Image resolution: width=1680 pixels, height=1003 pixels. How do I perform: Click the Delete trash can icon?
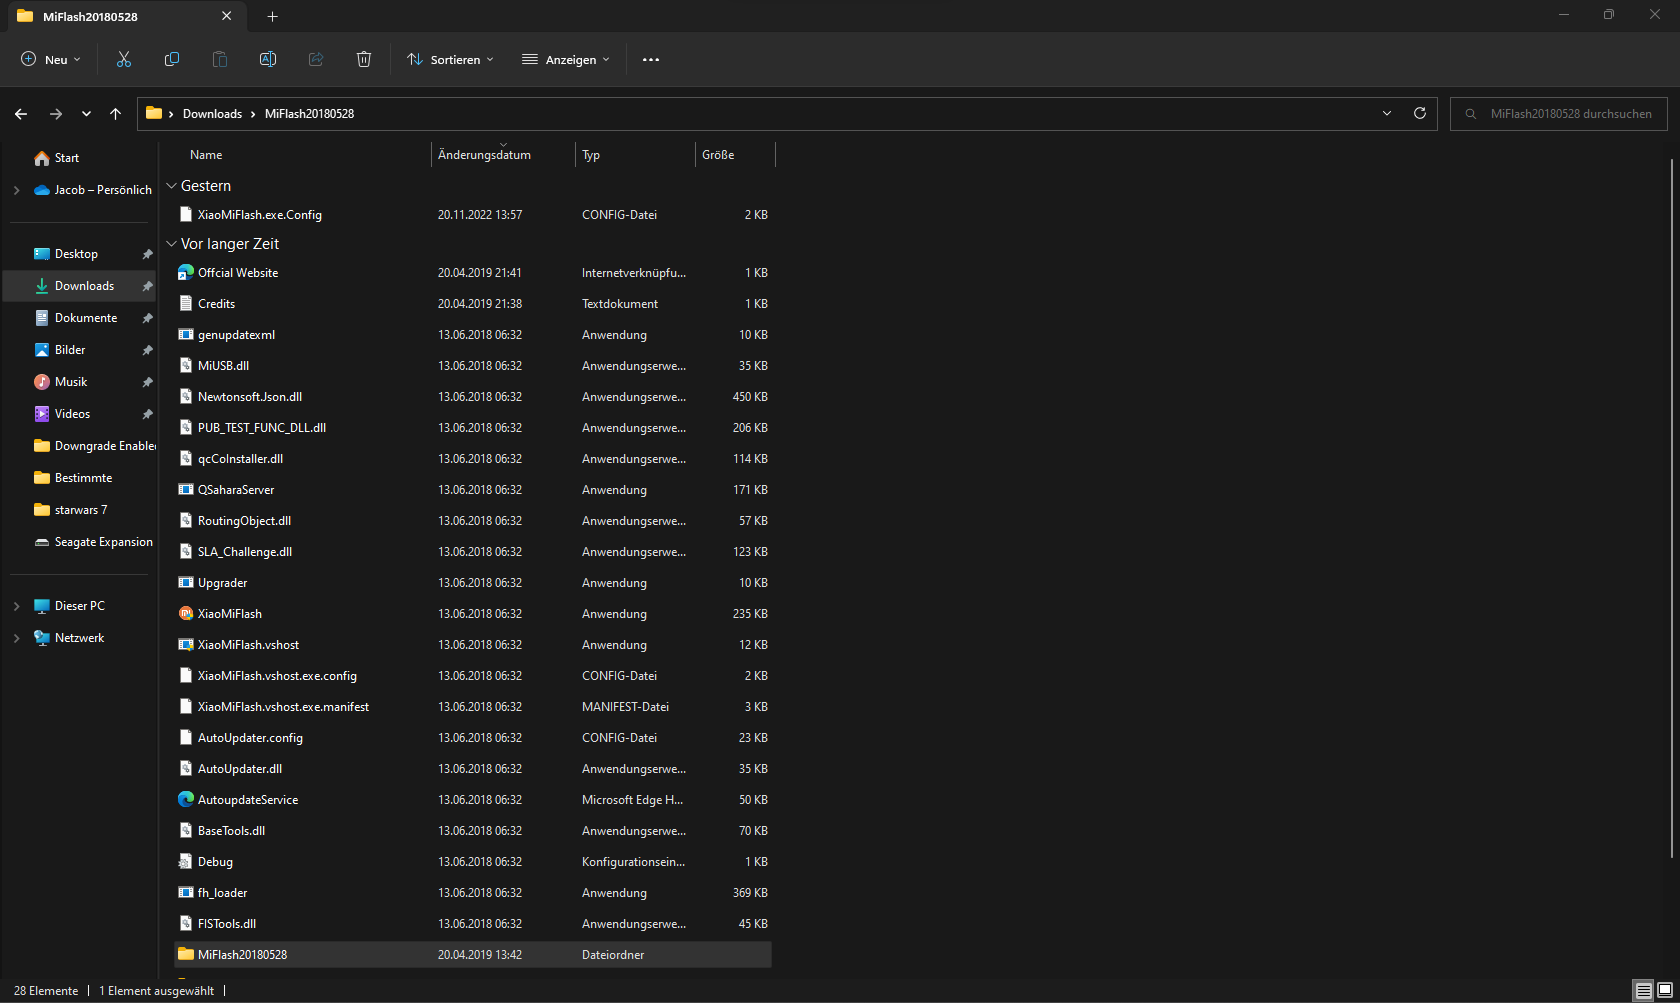[x=364, y=60]
